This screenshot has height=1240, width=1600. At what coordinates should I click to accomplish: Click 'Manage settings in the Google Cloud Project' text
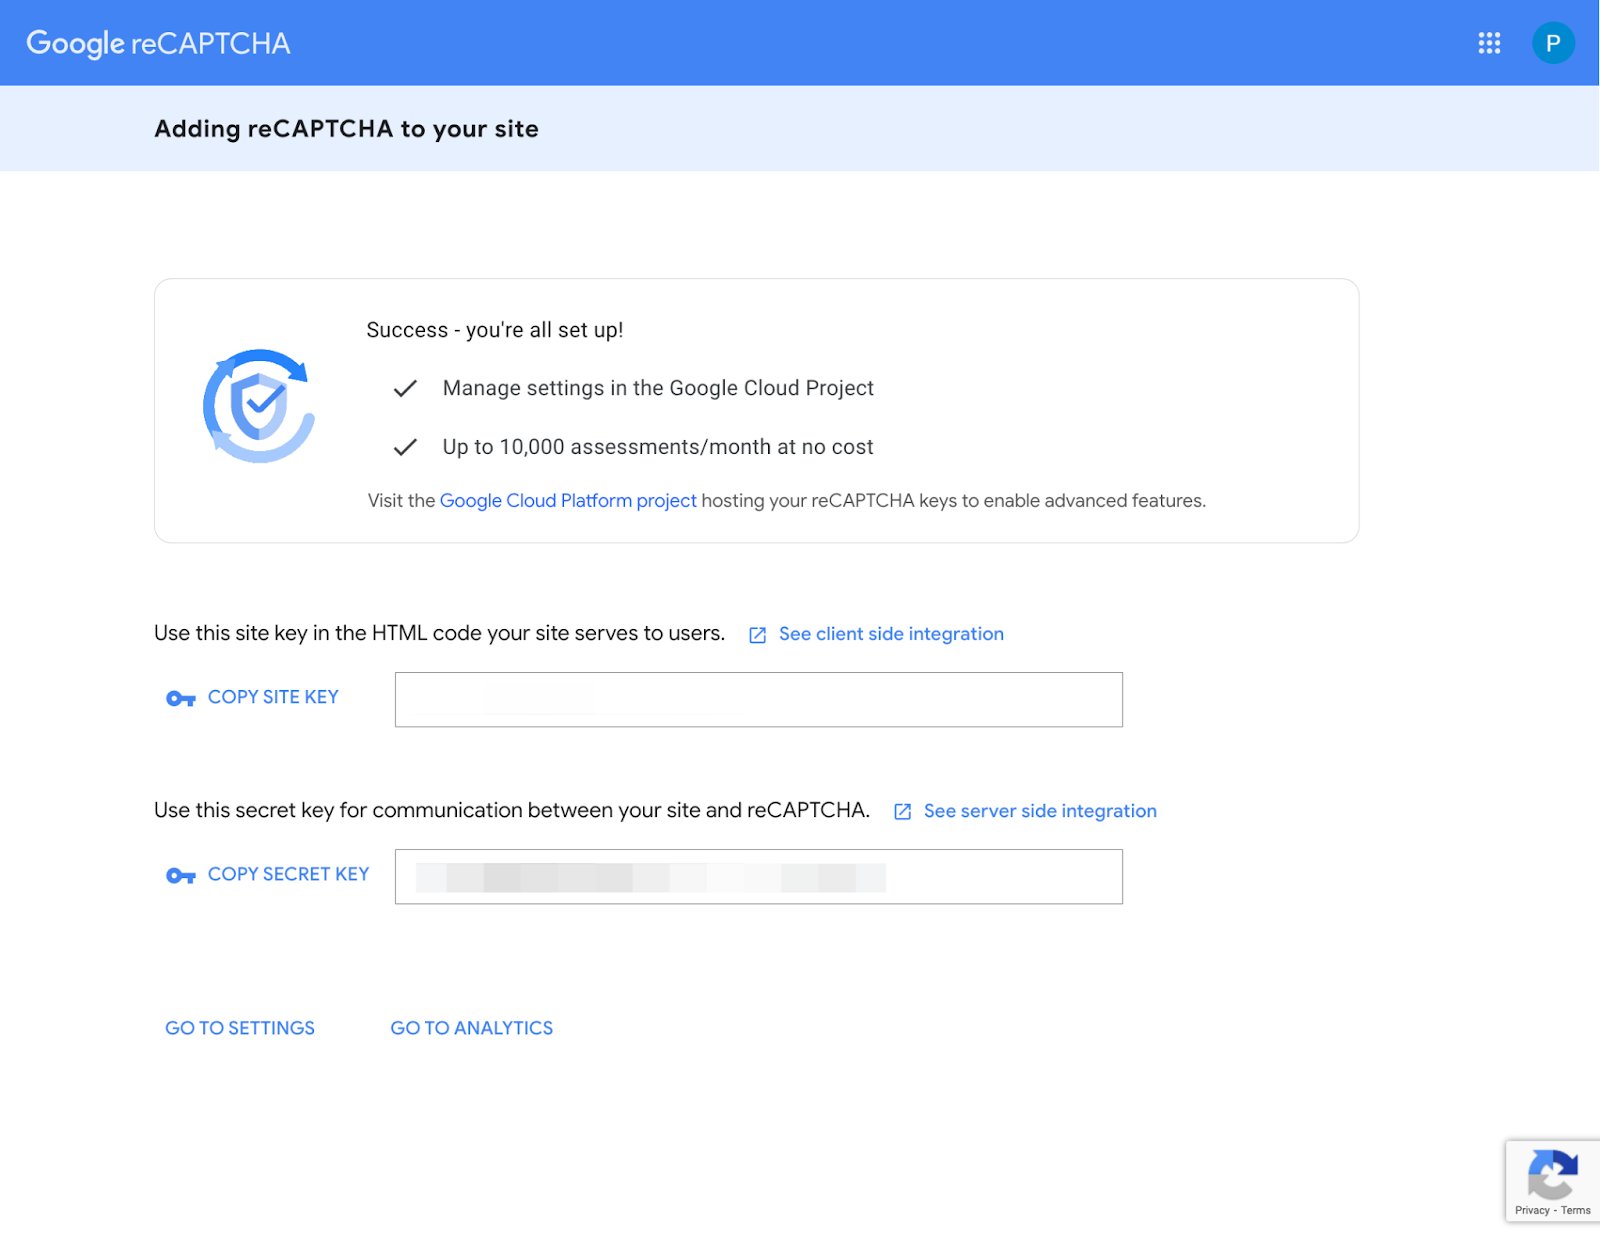pyautogui.click(x=658, y=388)
